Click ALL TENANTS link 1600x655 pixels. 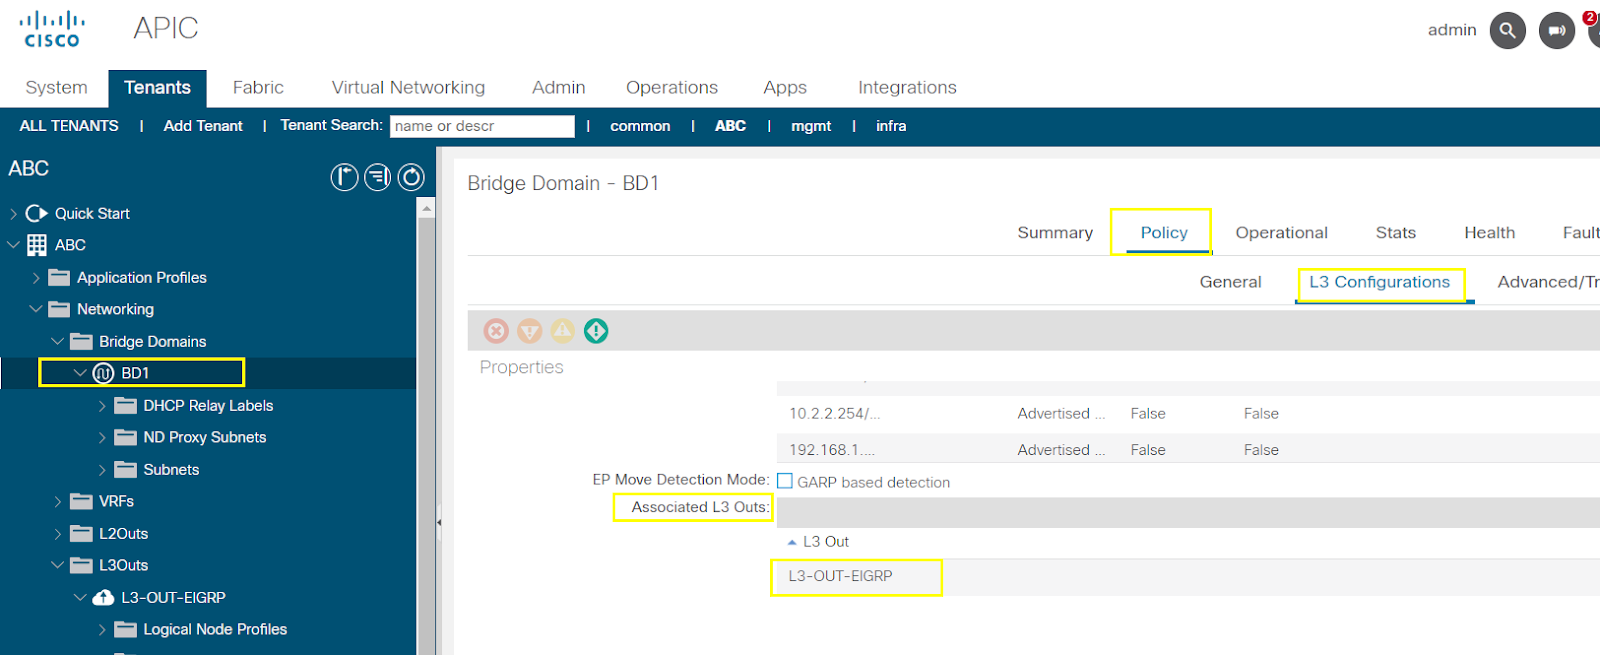pos(69,126)
